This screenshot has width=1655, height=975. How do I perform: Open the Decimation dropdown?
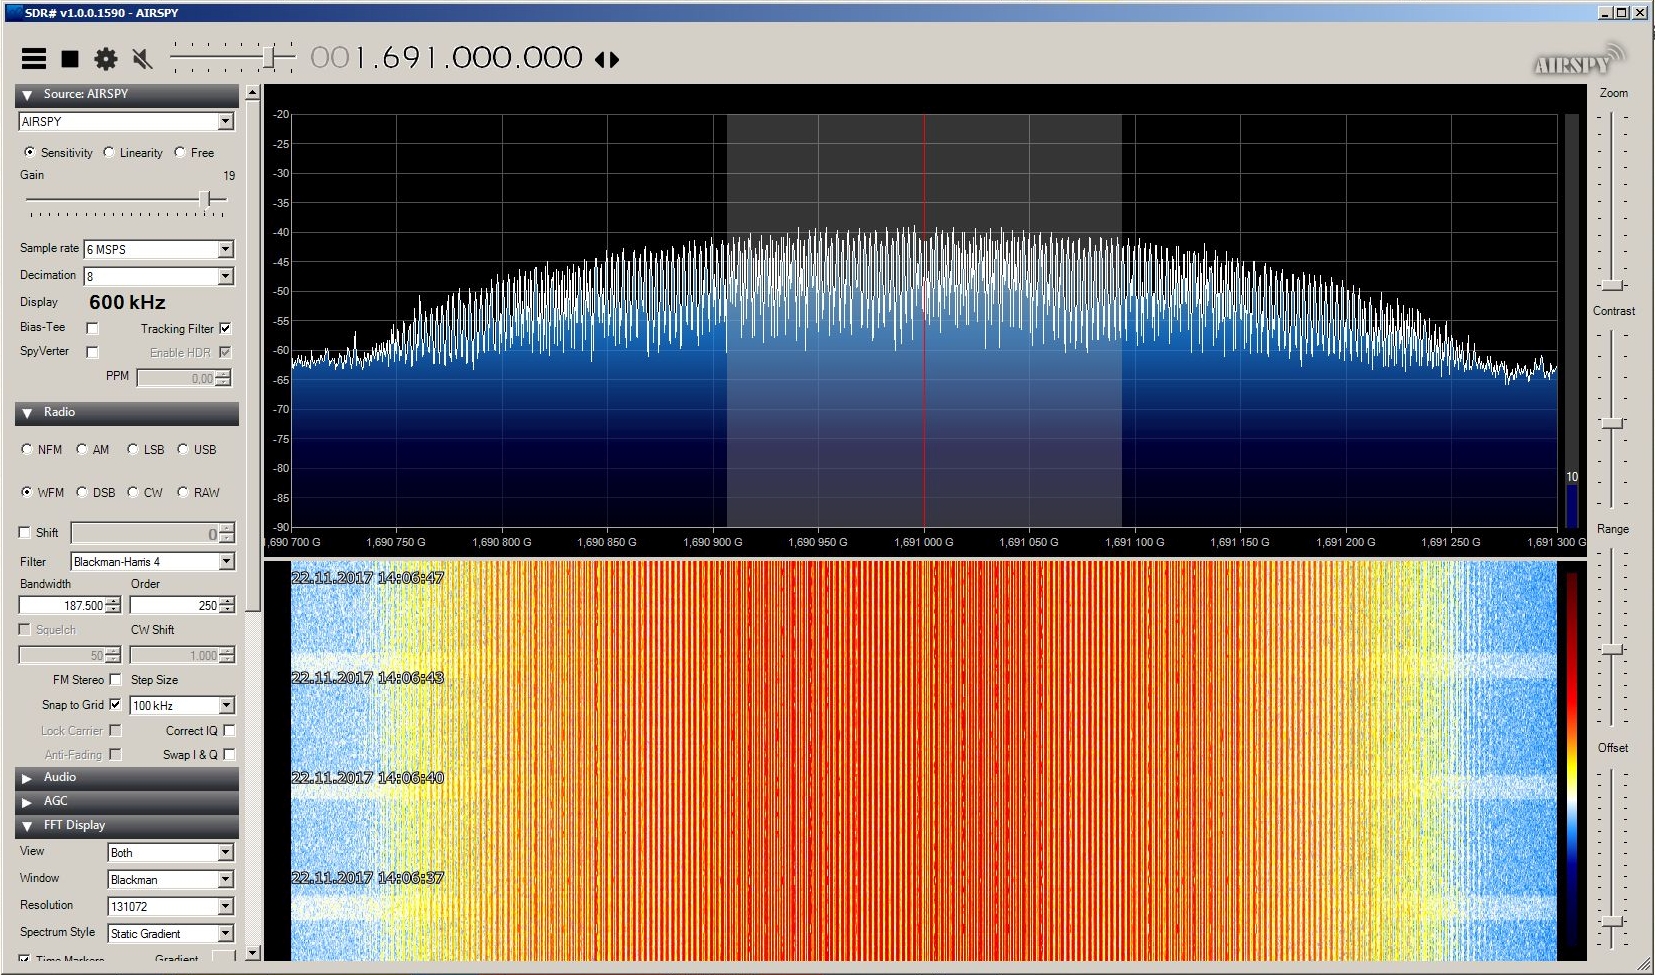click(x=159, y=276)
